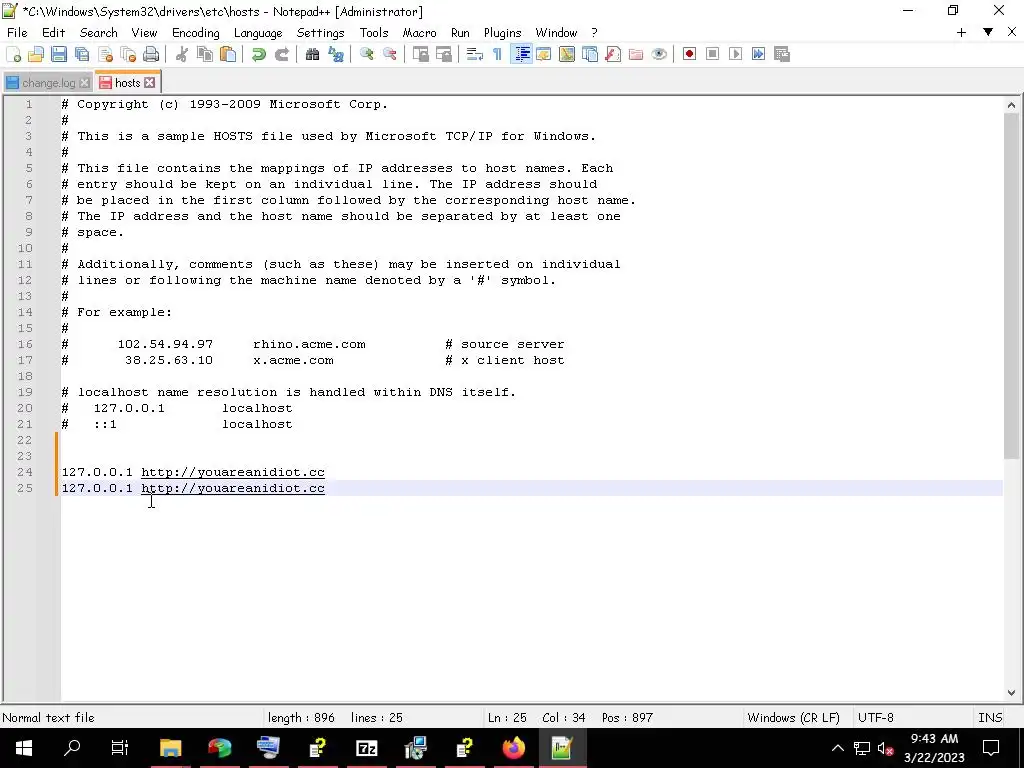The height and width of the screenshot is (768, 1024).
Task: Click the youareanidiot.cc link on line 24
Action: (233, 472)
